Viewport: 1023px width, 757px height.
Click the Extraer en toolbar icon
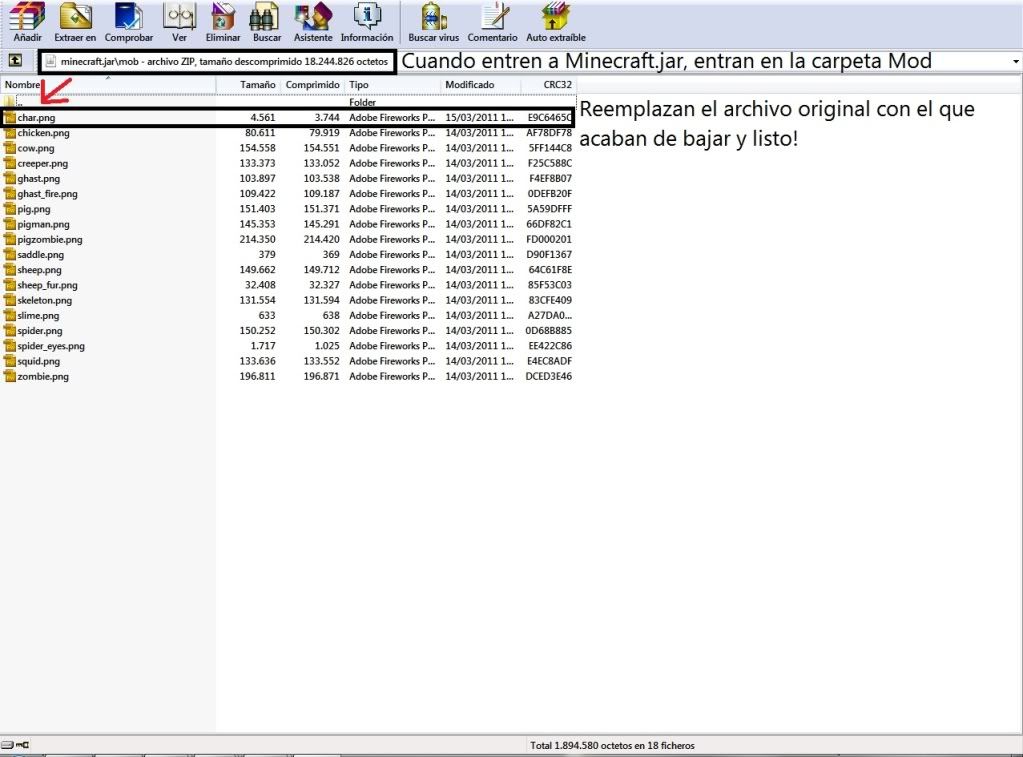click(x=75, y=22)
